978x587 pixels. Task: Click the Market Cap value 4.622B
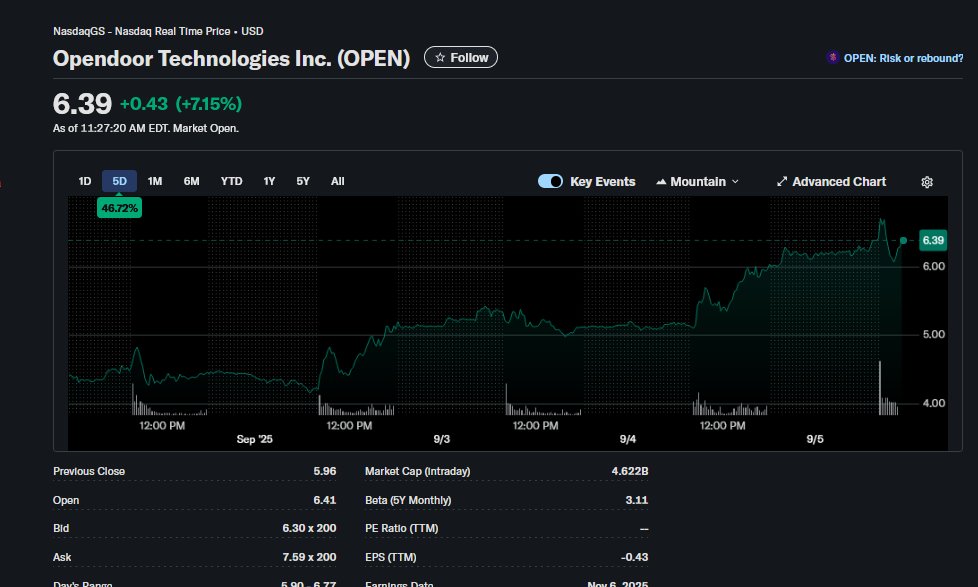tap(629, 471)
